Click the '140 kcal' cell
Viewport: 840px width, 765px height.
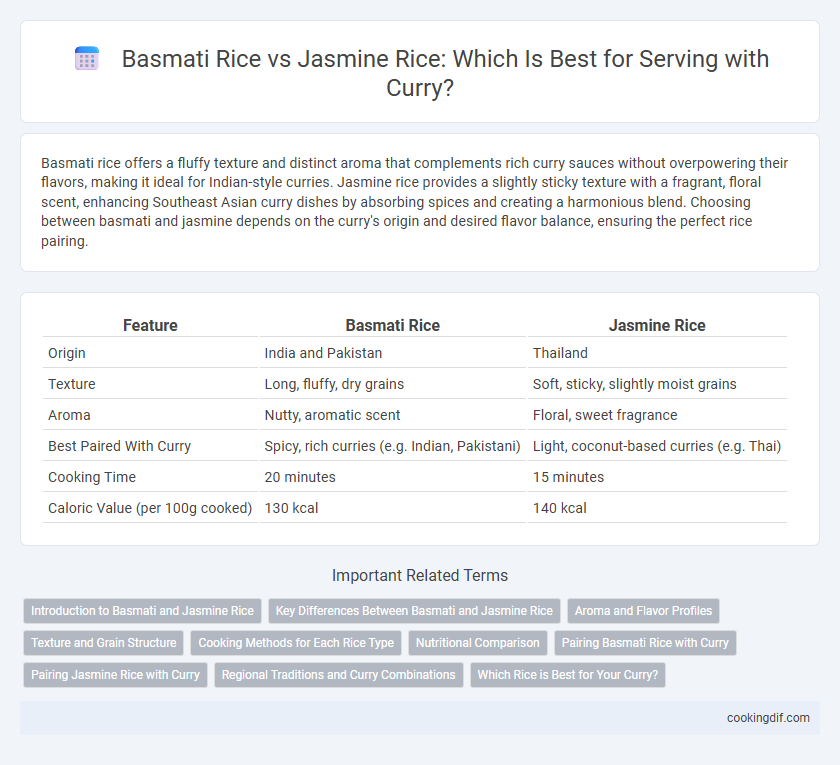657,508
